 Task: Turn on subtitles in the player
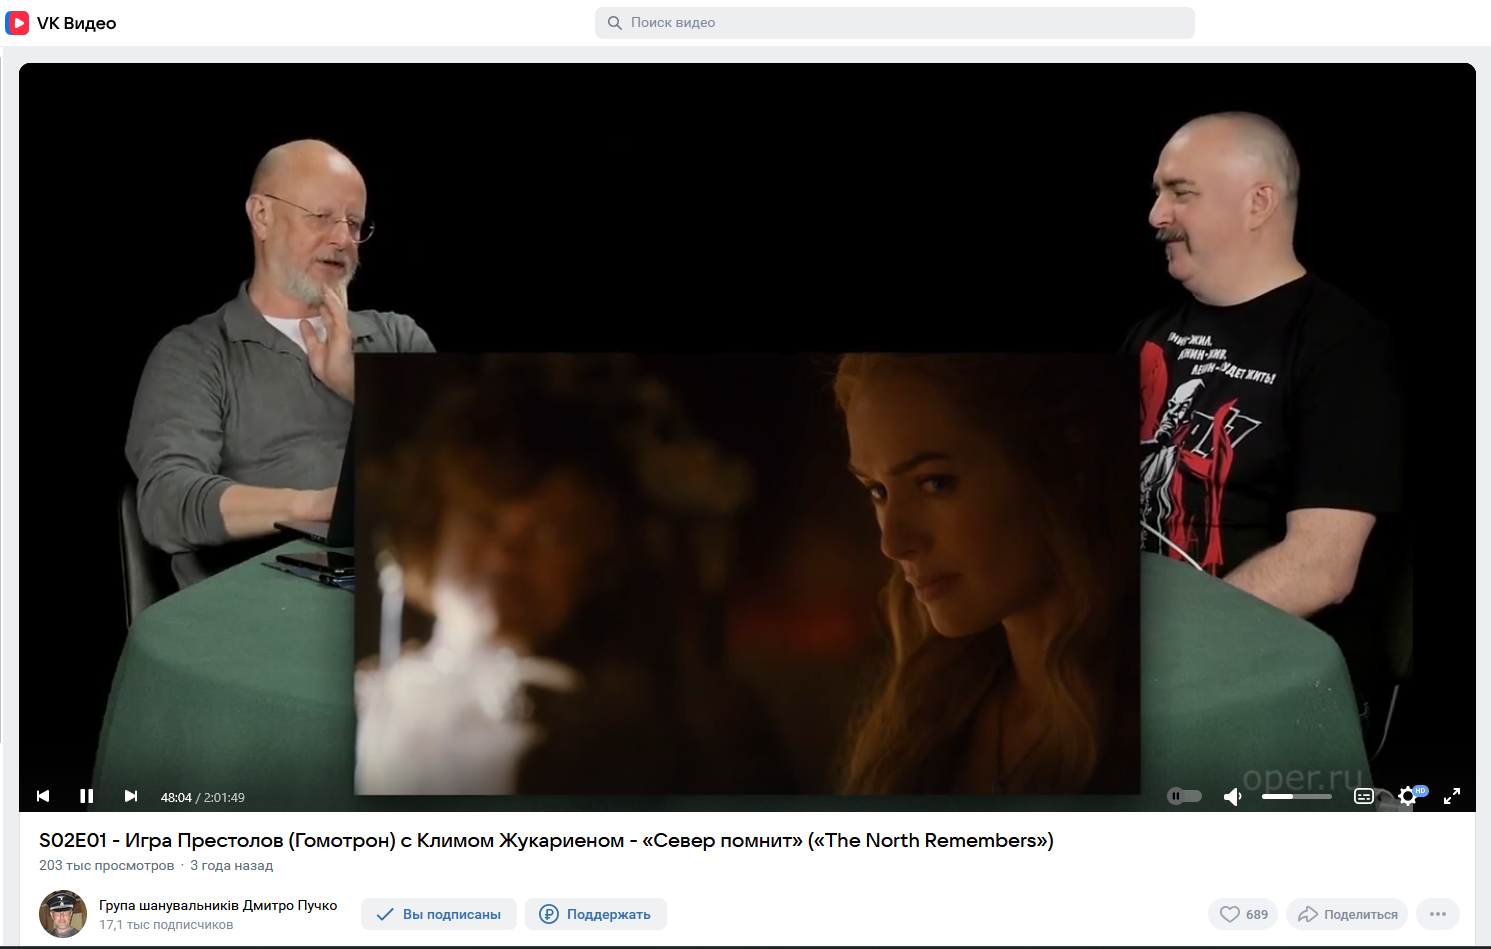click(1364, 796)
